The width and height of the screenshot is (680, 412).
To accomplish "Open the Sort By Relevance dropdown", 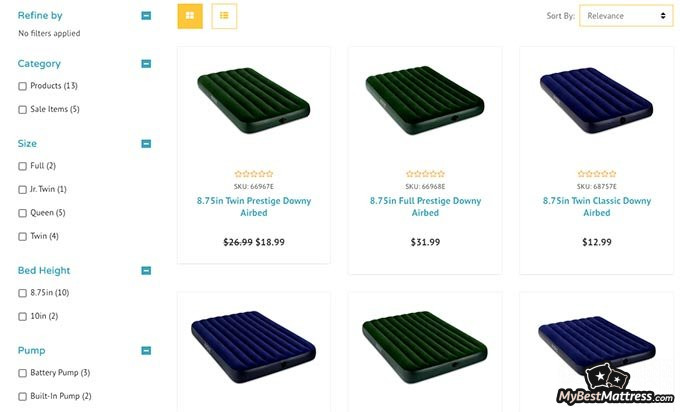I will pyautogui.click(x=626, y=16).
